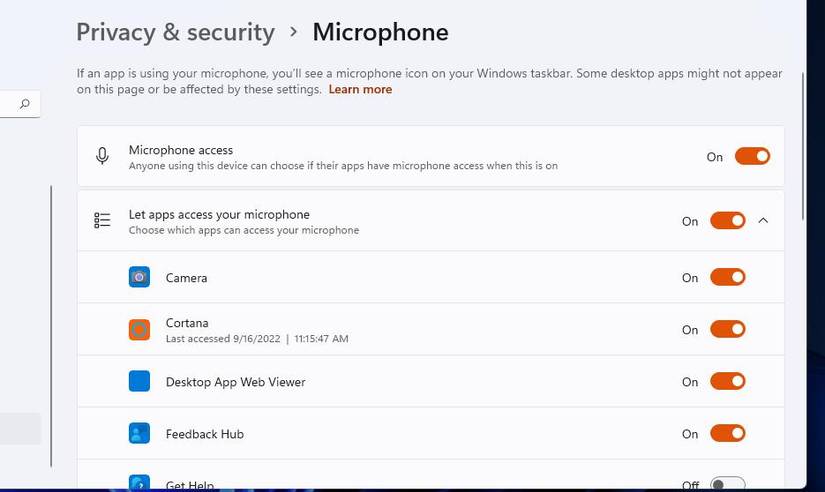Click the Feedback Hub app icon
Image resolution: width=825 pixels, height=492 pixels.
[x=139, y=433]
